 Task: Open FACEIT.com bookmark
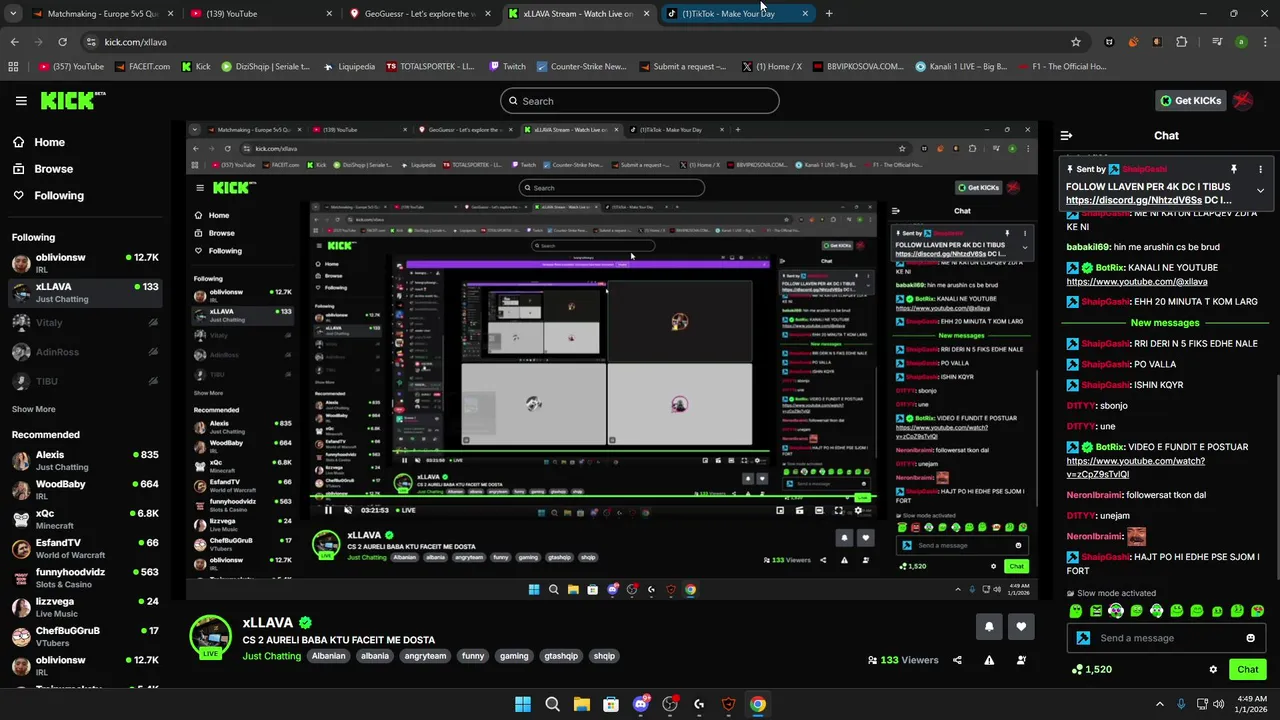pos(142,67)
